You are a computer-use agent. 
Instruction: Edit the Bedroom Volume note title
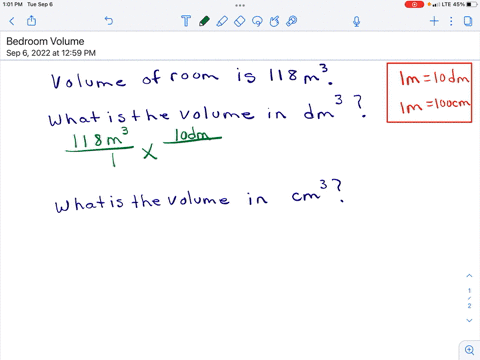[x=45, y=41]
